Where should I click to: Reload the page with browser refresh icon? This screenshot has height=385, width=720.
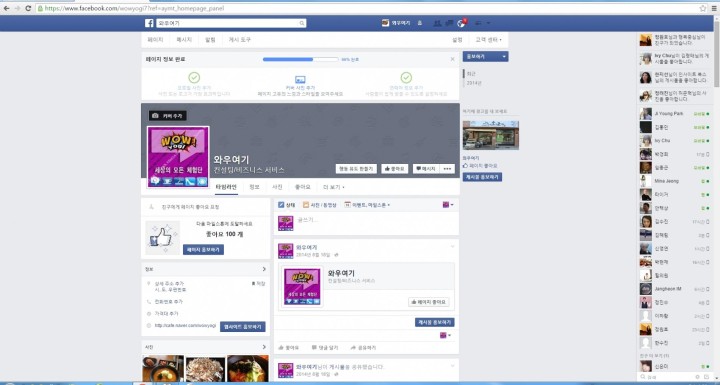coord(28,8)
